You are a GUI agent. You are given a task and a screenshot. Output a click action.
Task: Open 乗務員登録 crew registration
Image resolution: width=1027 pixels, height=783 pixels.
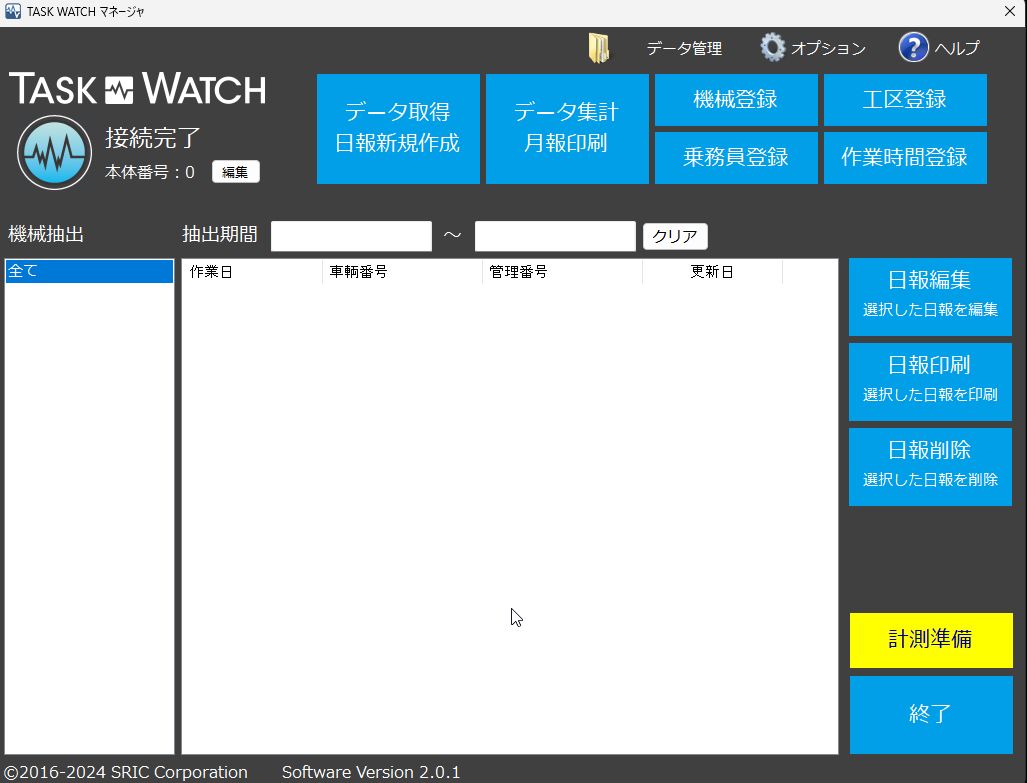pyautogui.click(x=735, y=158)
